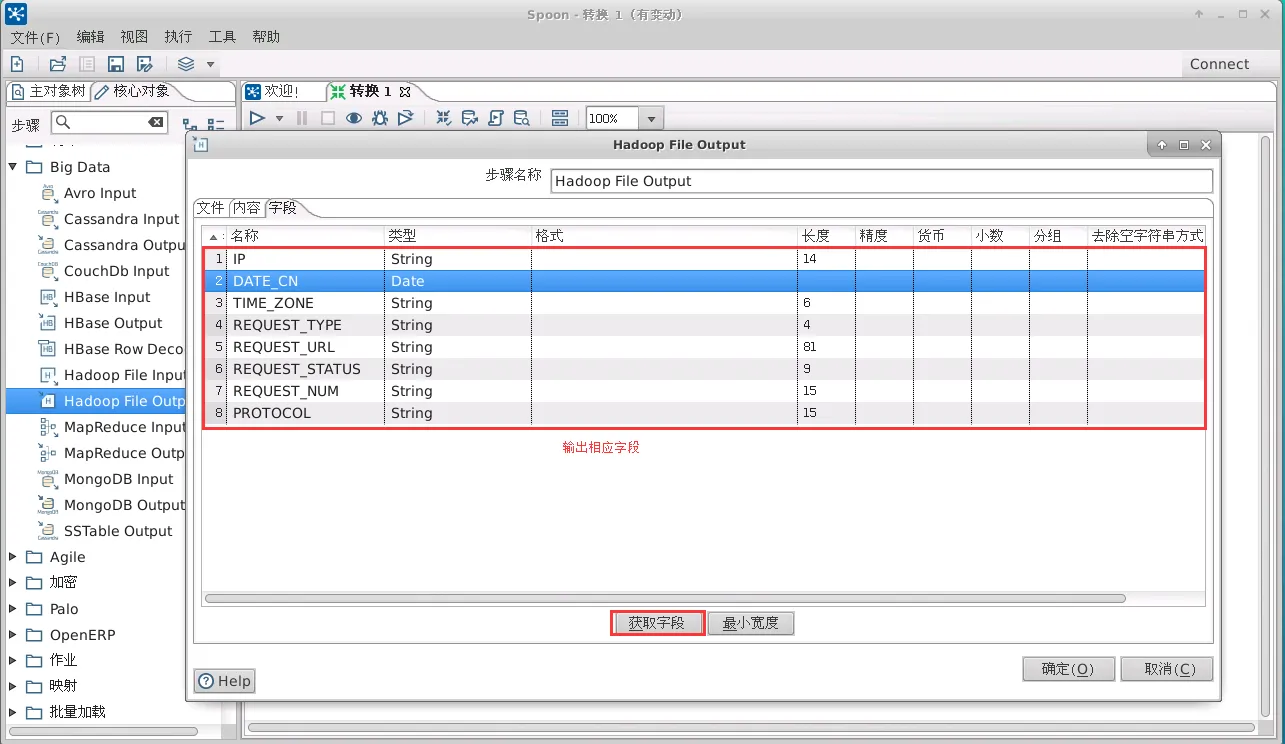Open the 工具 menu
Screen dimensions: 1285x744
[222, 37]
